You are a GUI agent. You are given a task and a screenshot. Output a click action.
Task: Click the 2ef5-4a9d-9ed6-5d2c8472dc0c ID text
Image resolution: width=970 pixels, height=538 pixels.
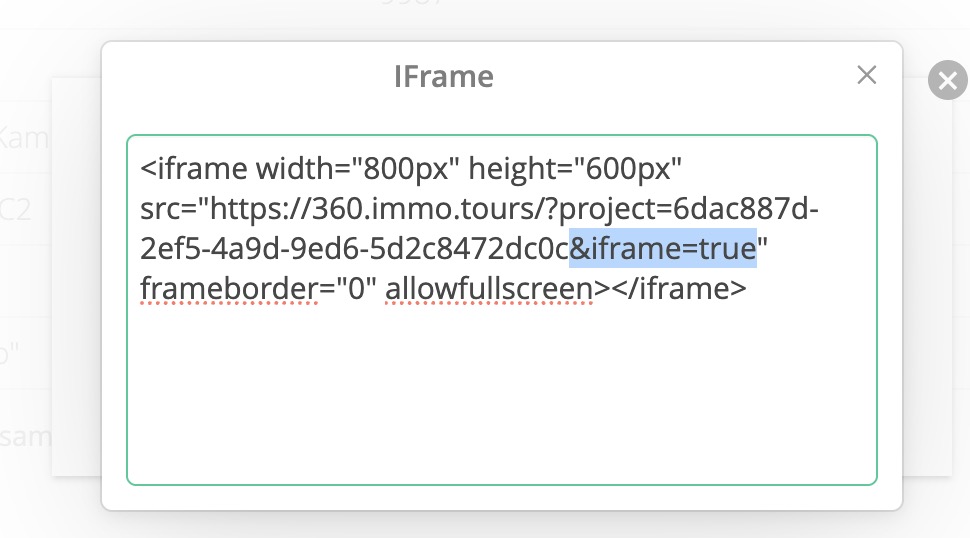[354, 249]
